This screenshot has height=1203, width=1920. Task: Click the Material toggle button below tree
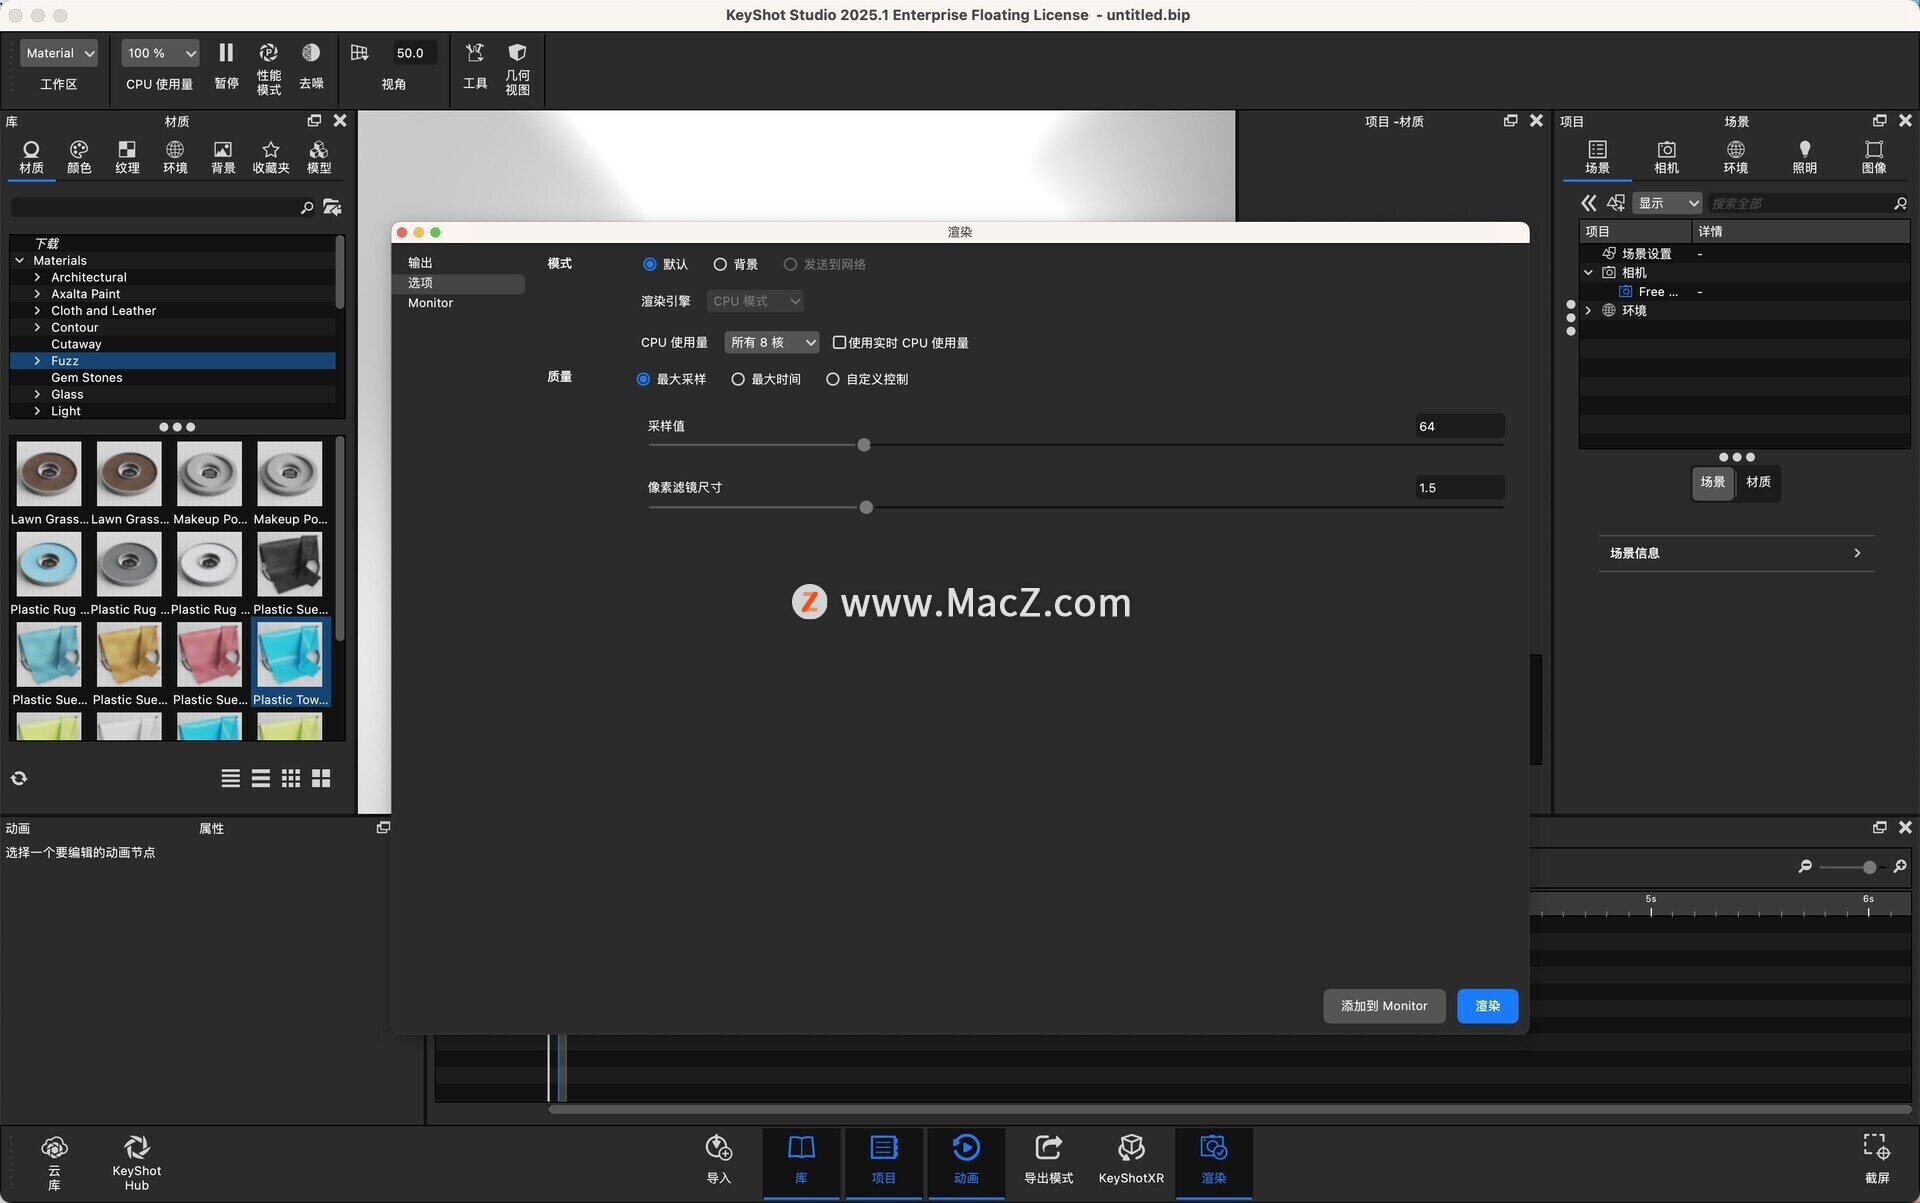1758,482
